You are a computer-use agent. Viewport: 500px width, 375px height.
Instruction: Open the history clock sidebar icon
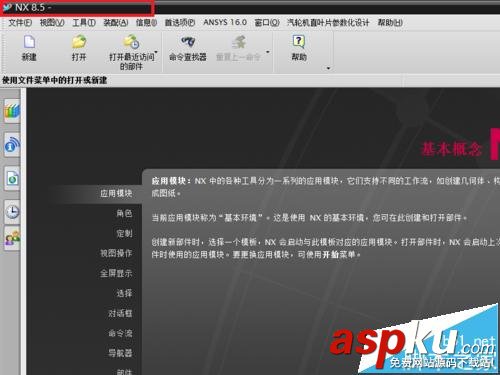(x=12, y=212)
